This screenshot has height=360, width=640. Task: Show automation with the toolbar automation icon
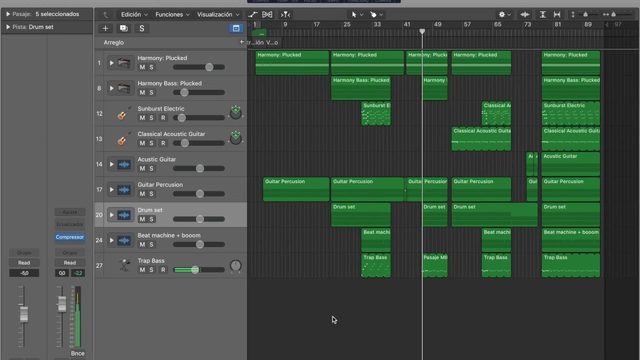coord(253,14)
